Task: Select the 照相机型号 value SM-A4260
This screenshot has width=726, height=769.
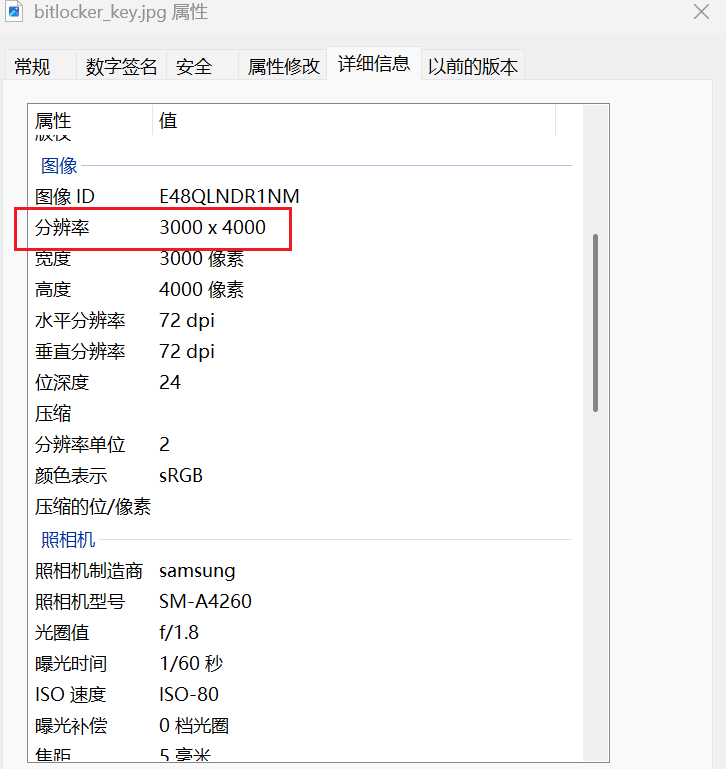Action: tap(205, 602)
